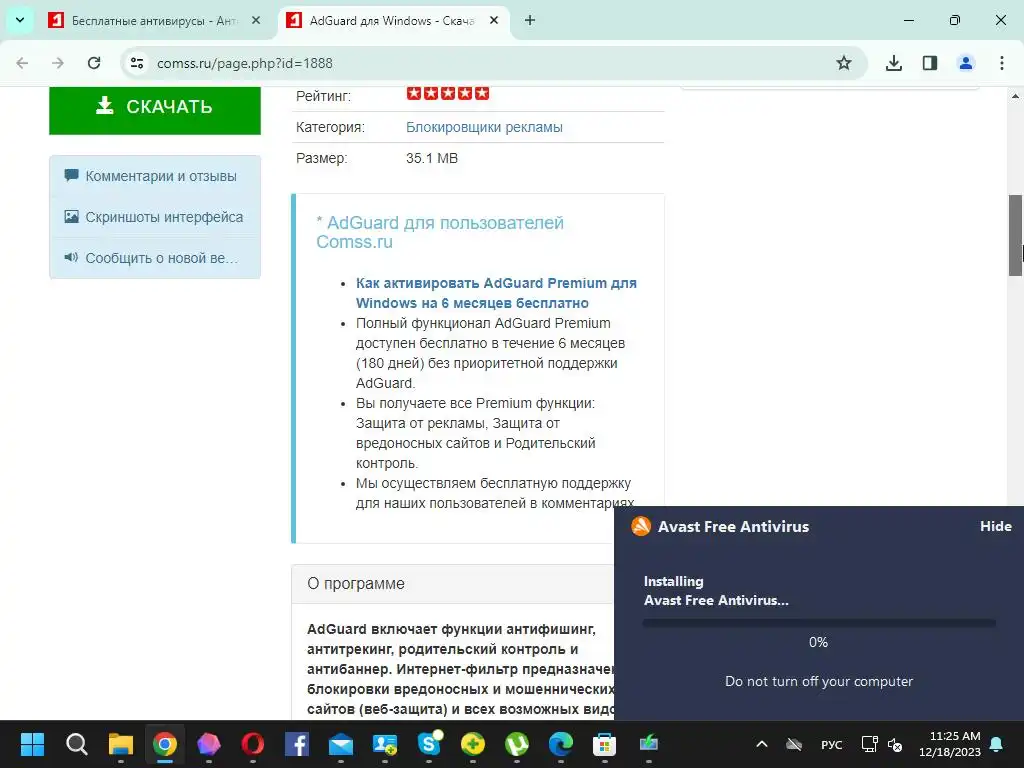
Task: Expand the tab search dropdown
Action: pyautogui.click(x=20, y=20)
